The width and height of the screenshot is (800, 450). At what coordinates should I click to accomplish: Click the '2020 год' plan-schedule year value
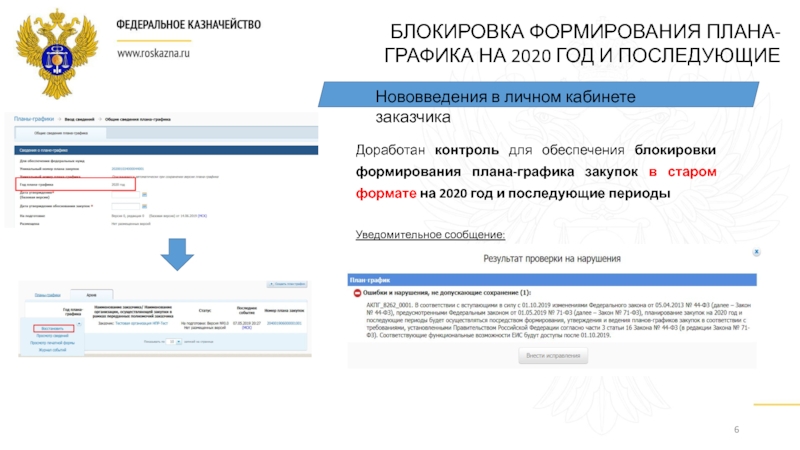tap(118, 185)
